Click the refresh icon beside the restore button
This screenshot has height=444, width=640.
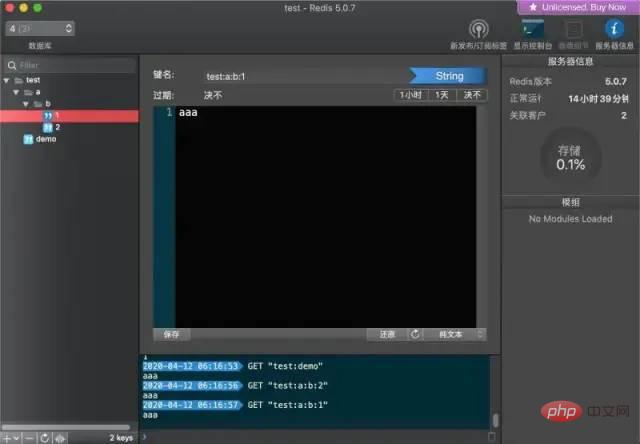[415, 334]
